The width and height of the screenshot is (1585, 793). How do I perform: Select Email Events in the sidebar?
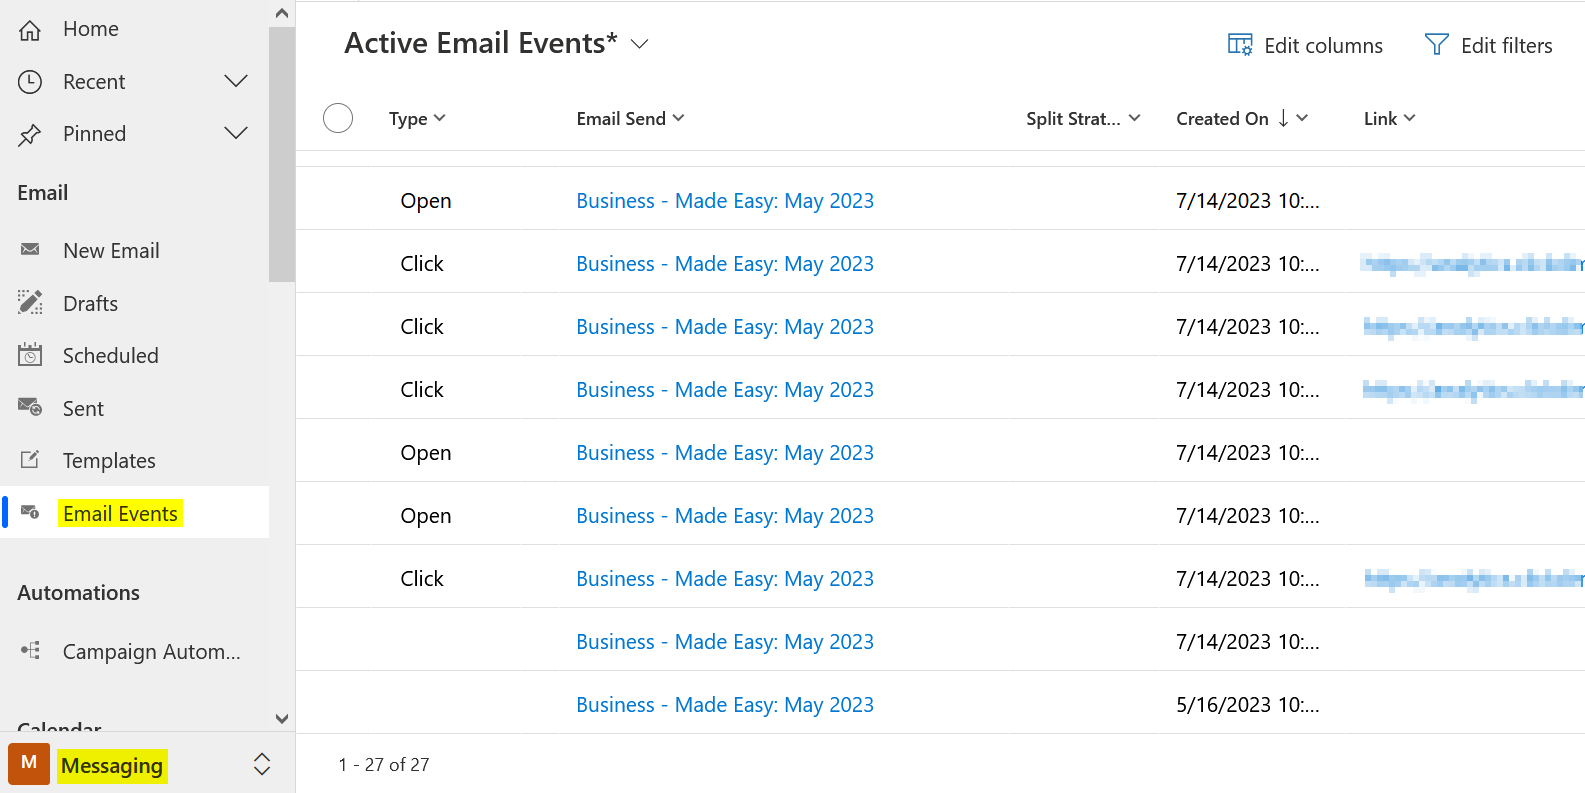coord(134,512)
